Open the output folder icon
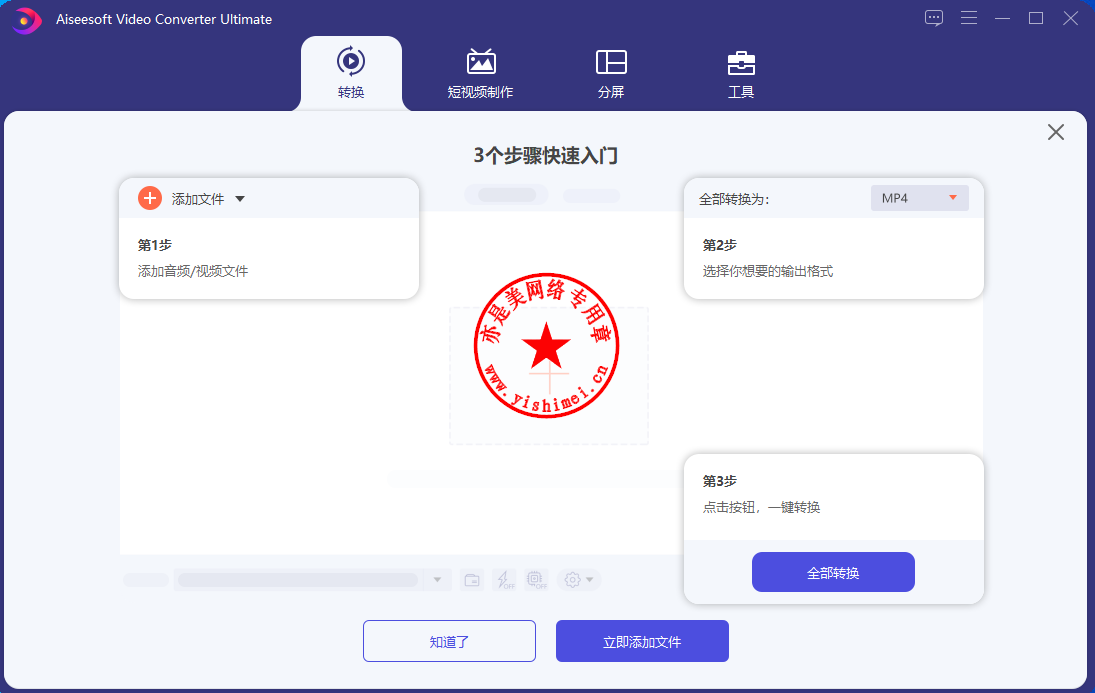This screenshot has width=1095, height=693. 472,580
